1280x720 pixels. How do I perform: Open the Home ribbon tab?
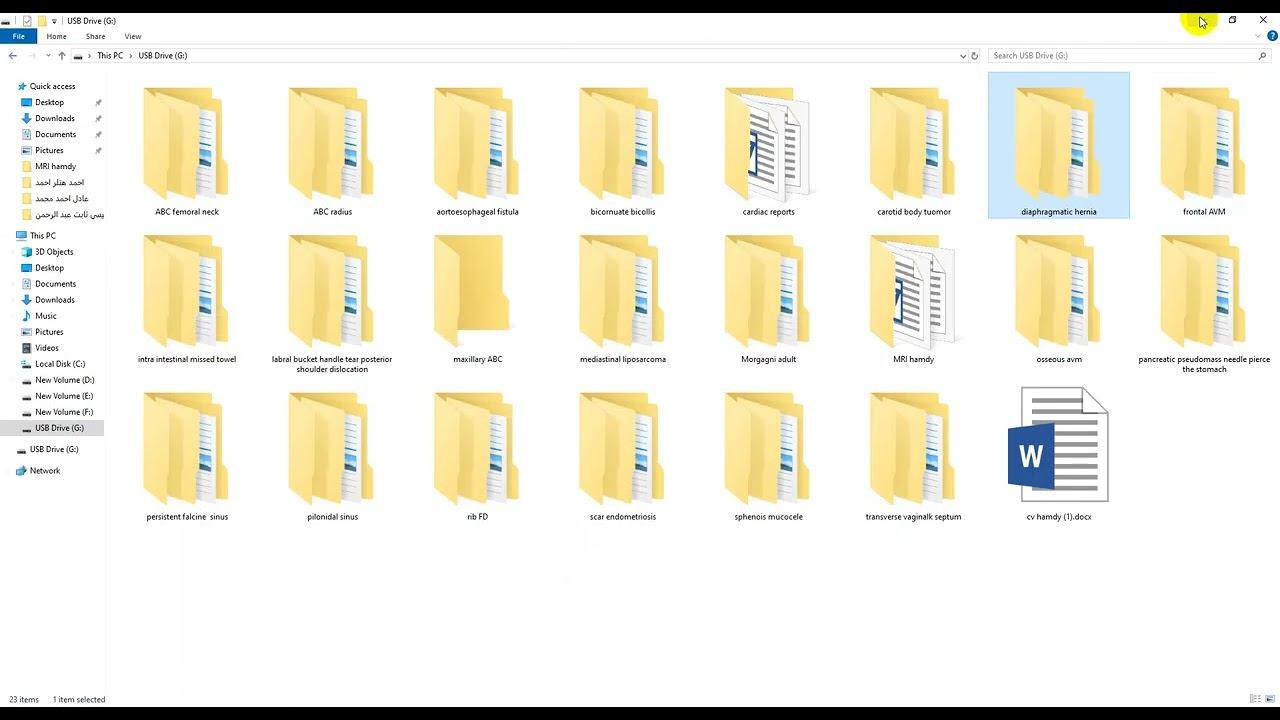tap(56, 36)
